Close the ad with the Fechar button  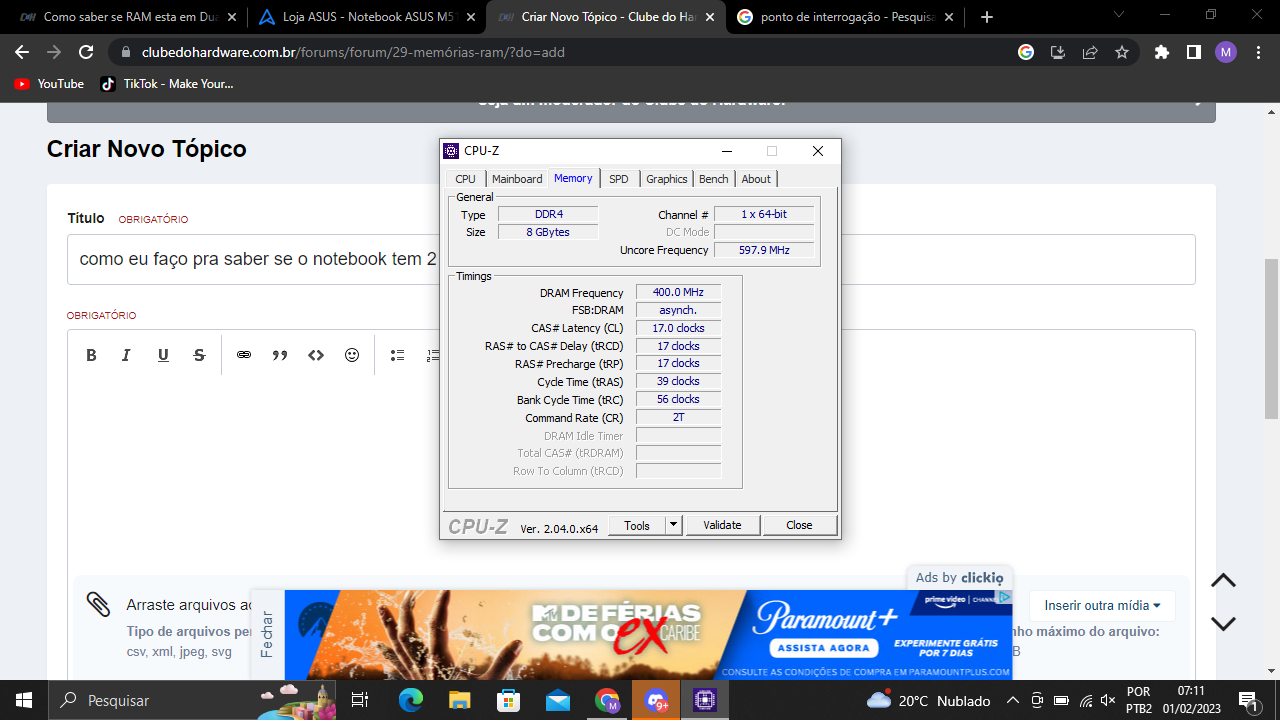coord(266,634)
